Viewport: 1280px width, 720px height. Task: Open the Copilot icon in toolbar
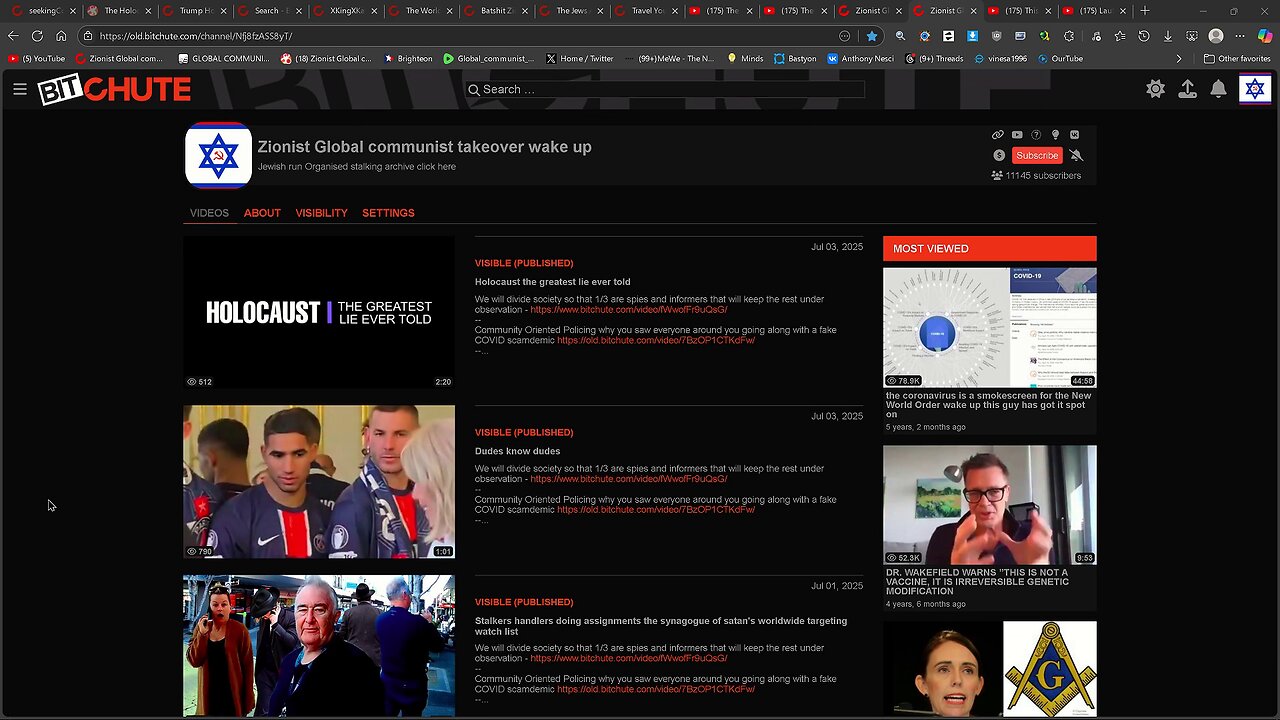coord(1266,35)
